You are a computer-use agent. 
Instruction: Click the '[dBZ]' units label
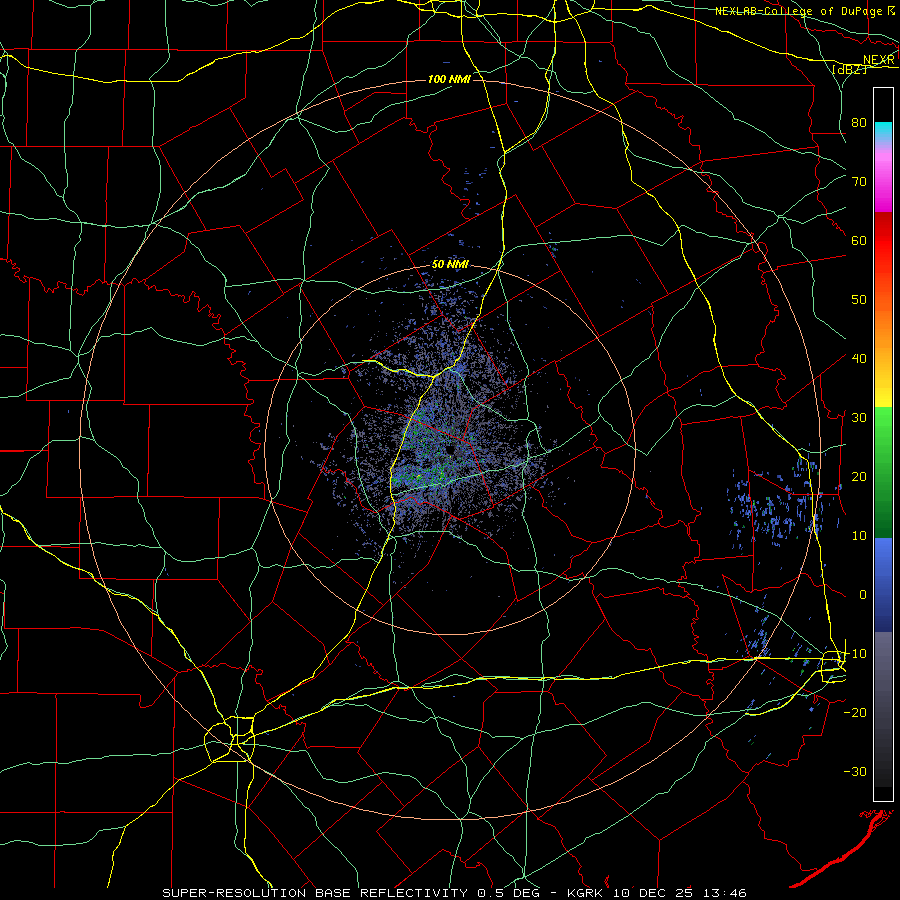tap(850, 69)
